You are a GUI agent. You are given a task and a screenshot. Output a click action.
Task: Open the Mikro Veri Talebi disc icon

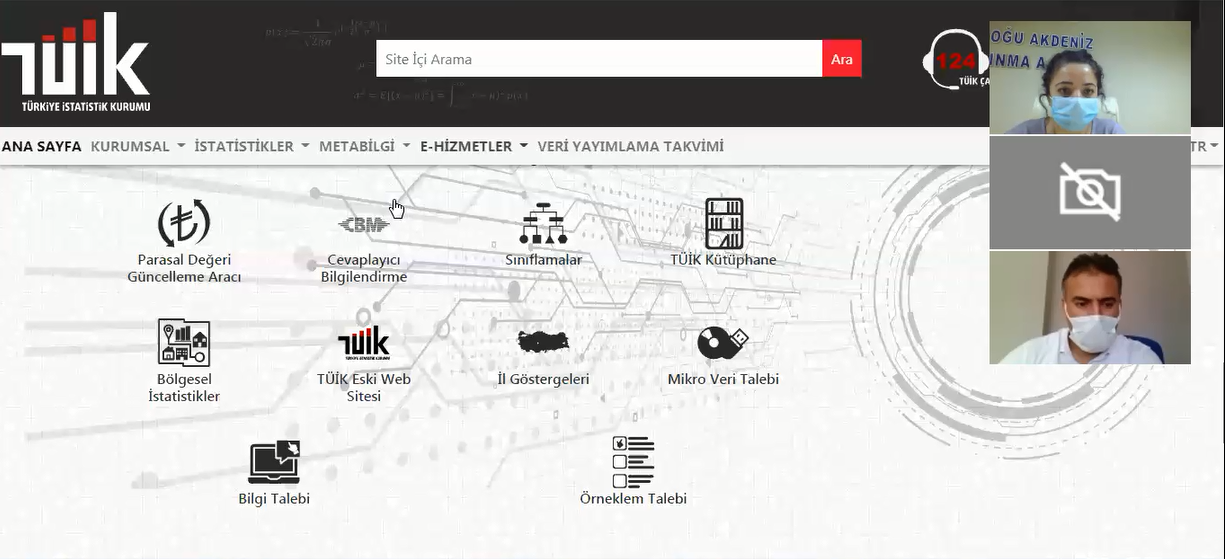click(723, 343)
